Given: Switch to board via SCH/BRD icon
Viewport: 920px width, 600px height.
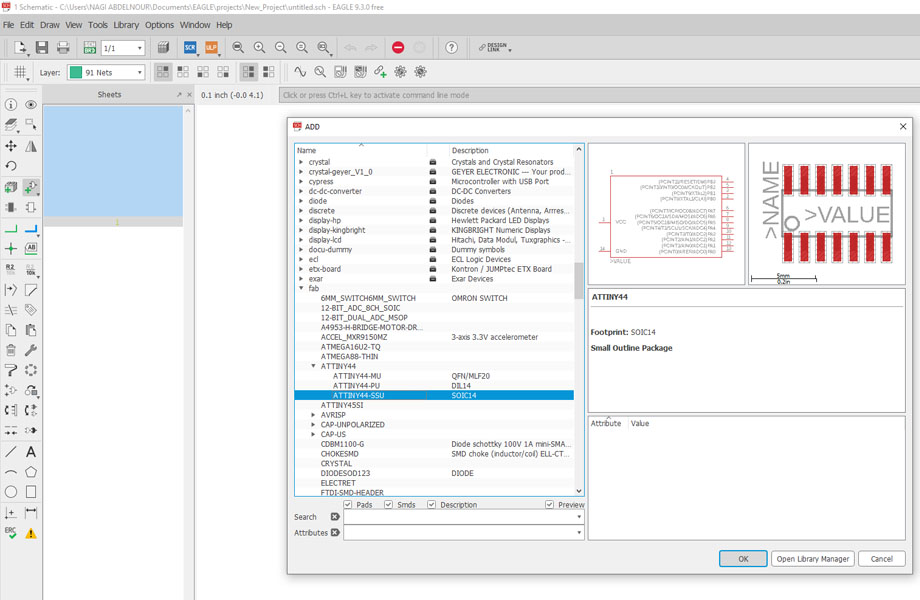Looking at the screenshot, I should (90, 48).
